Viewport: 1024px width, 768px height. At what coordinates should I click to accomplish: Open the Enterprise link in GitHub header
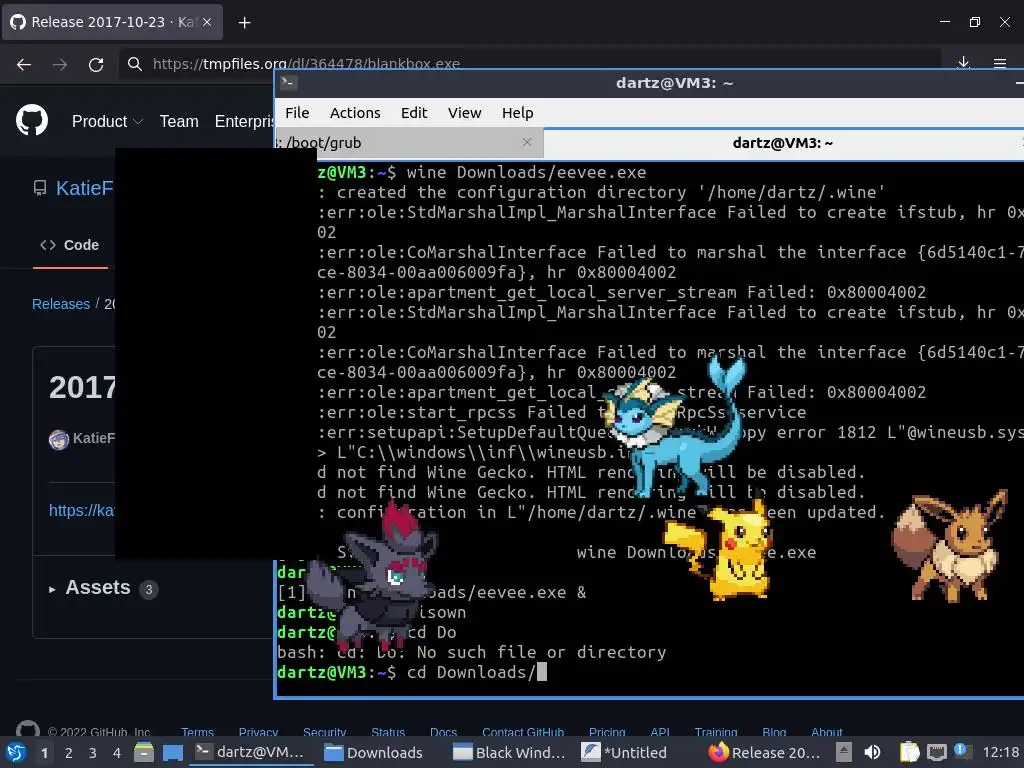244,121
